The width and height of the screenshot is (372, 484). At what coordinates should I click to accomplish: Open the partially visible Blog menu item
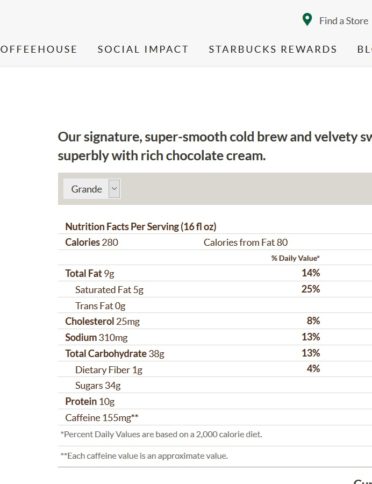click(x=364, y=49)
